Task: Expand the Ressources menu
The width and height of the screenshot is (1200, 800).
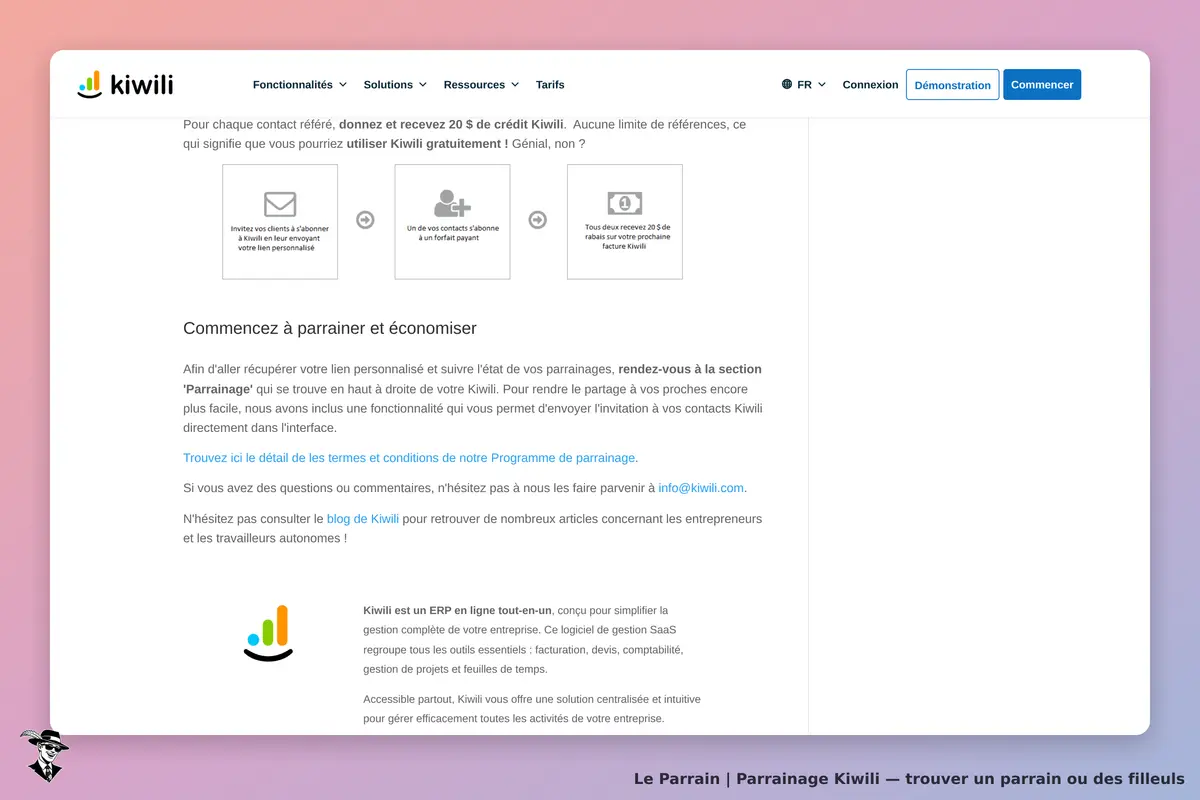Action: (x=481, y=85)
